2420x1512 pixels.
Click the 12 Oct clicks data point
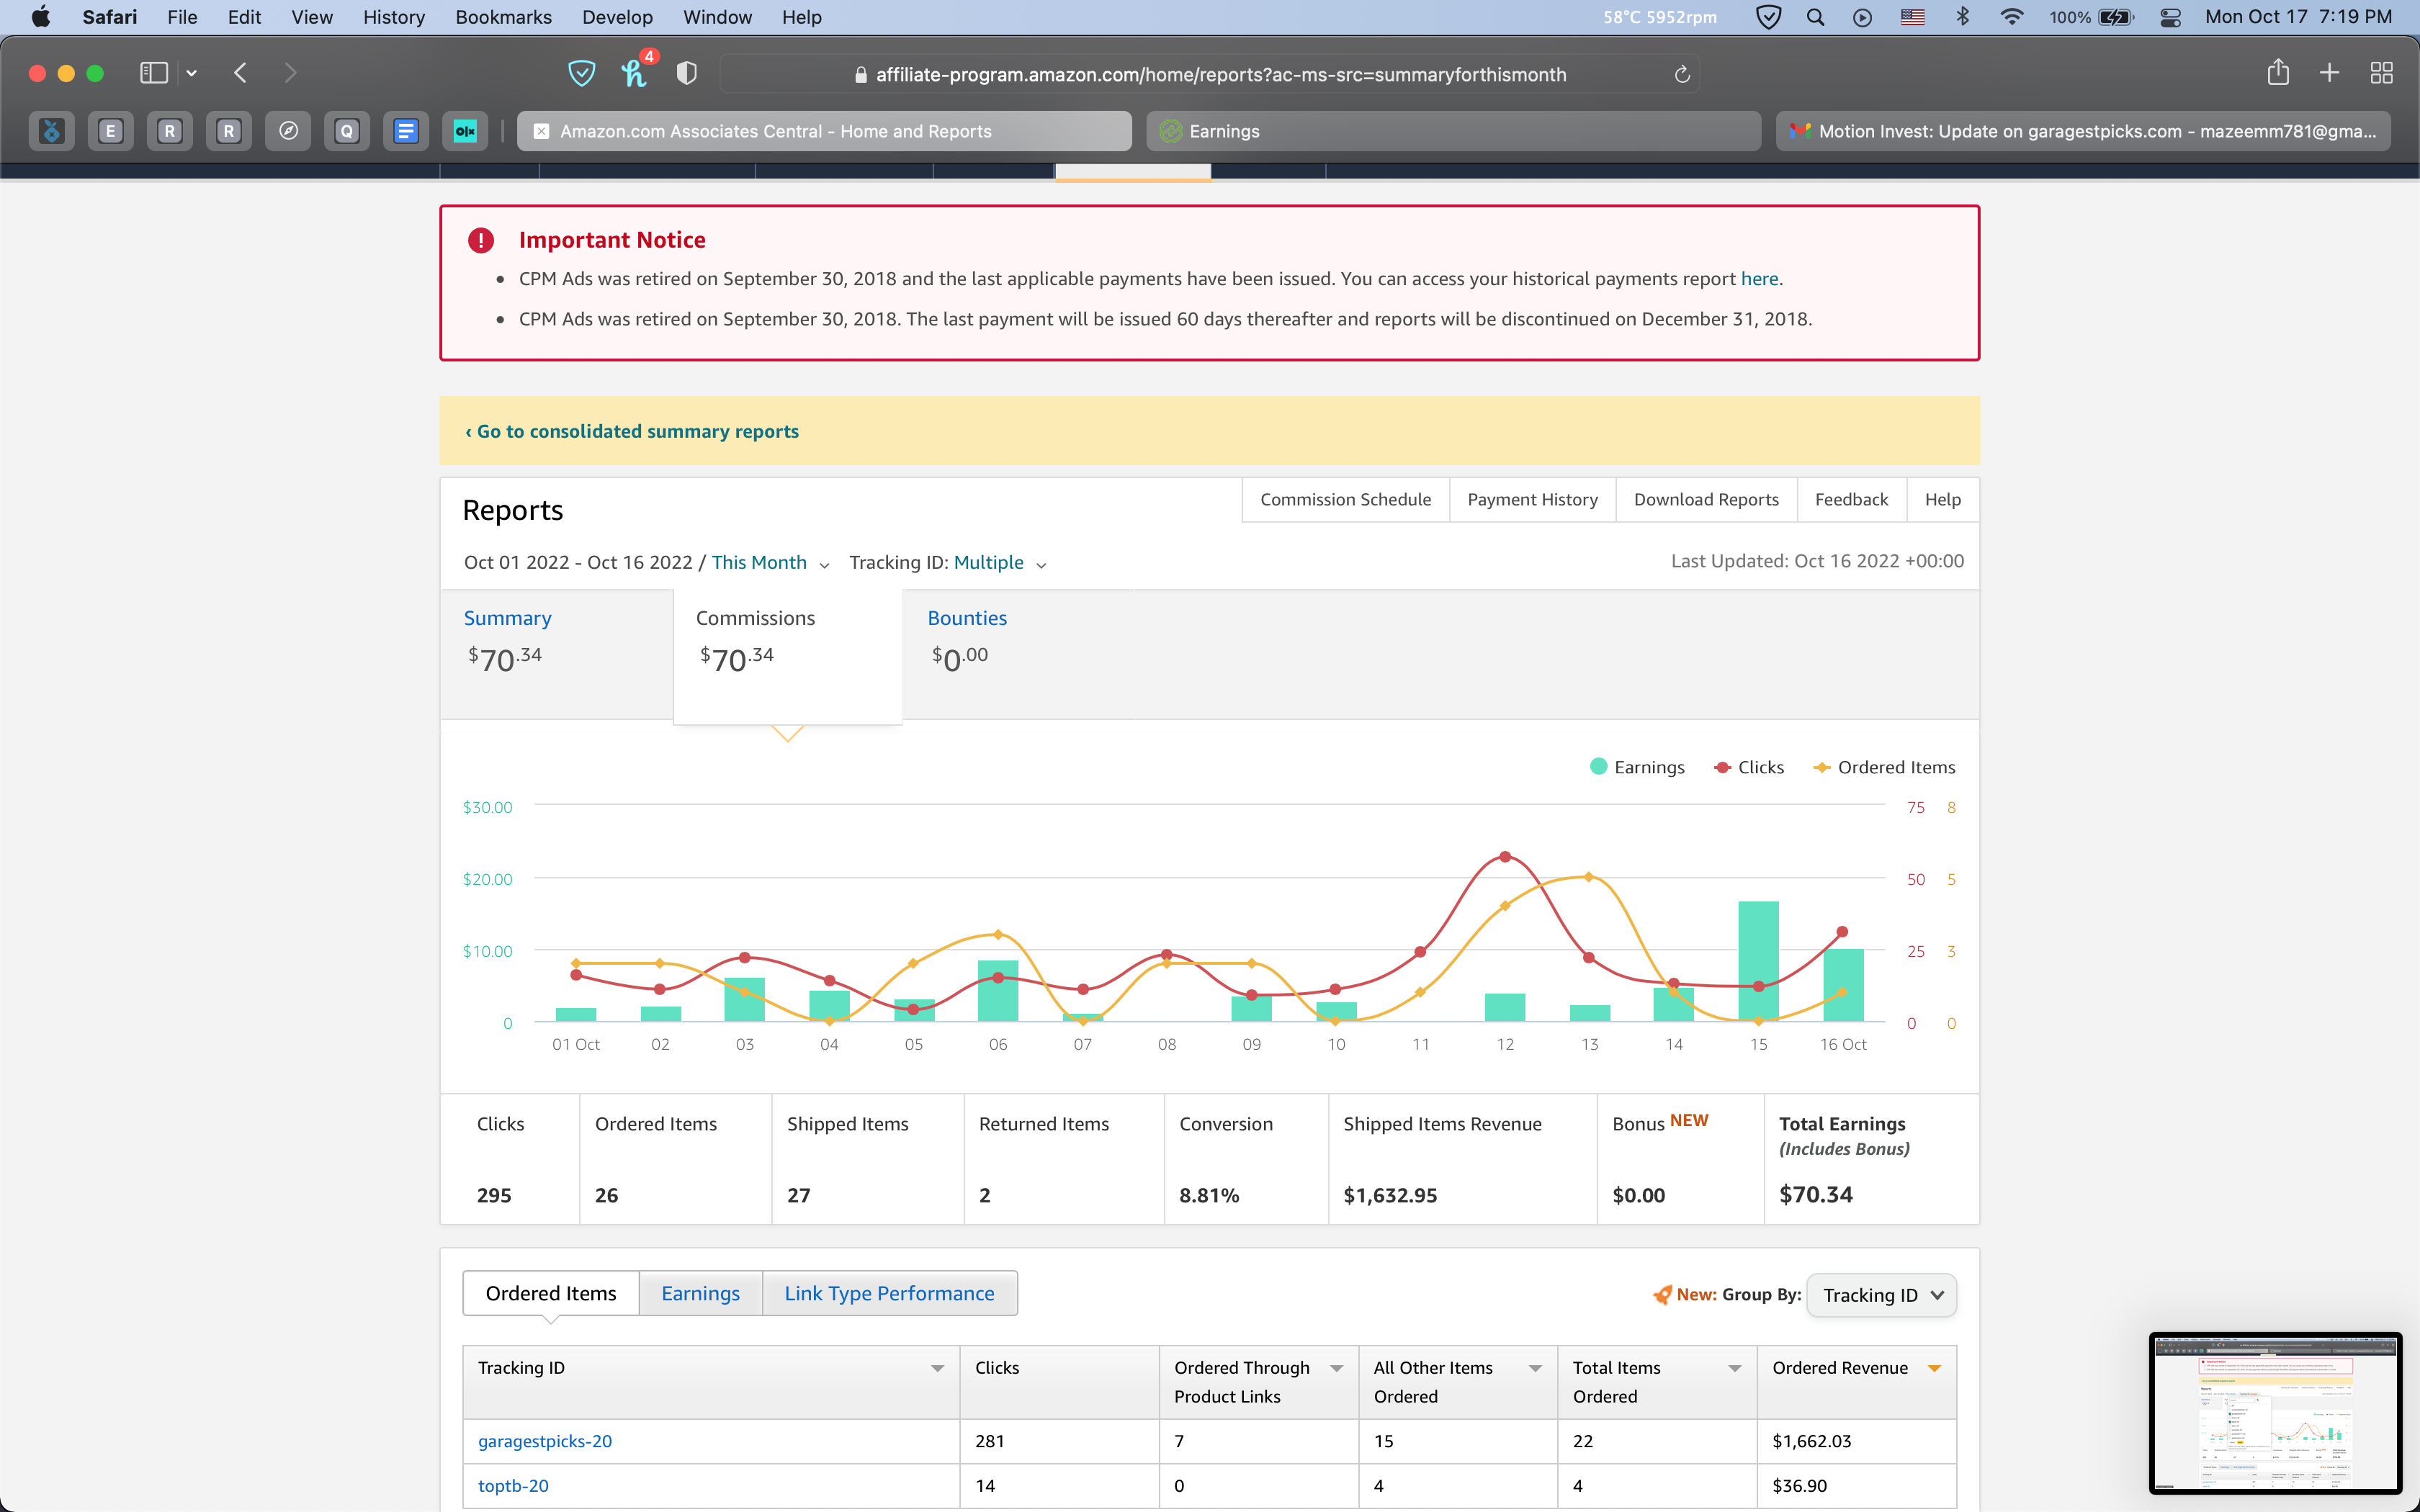(1505, 857)
